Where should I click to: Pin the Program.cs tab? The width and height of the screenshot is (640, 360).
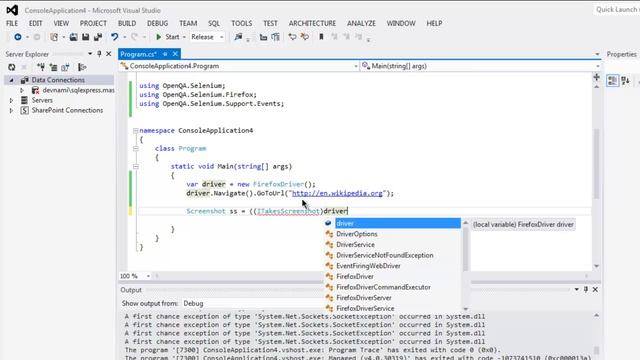point(165,54)
